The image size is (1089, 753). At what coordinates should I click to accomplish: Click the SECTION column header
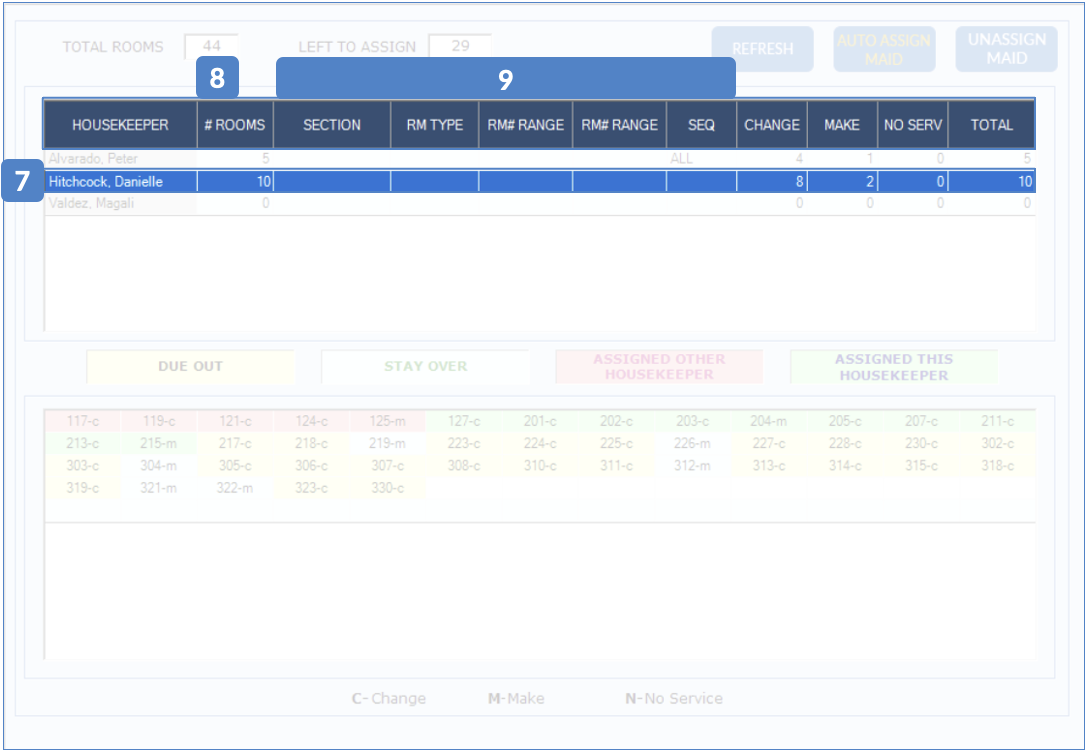(332, 125)
